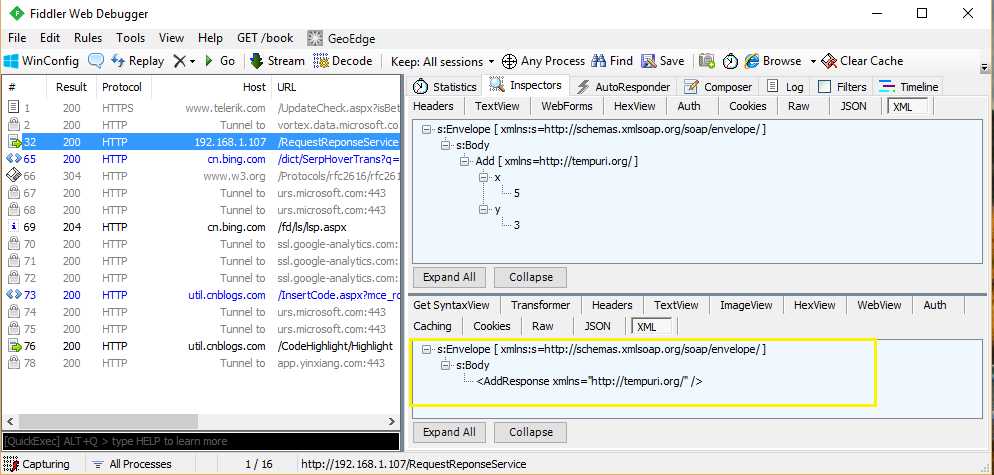994x475 pixels.
Task: Open Find sessions tool
Action: [x=612, y=61]
